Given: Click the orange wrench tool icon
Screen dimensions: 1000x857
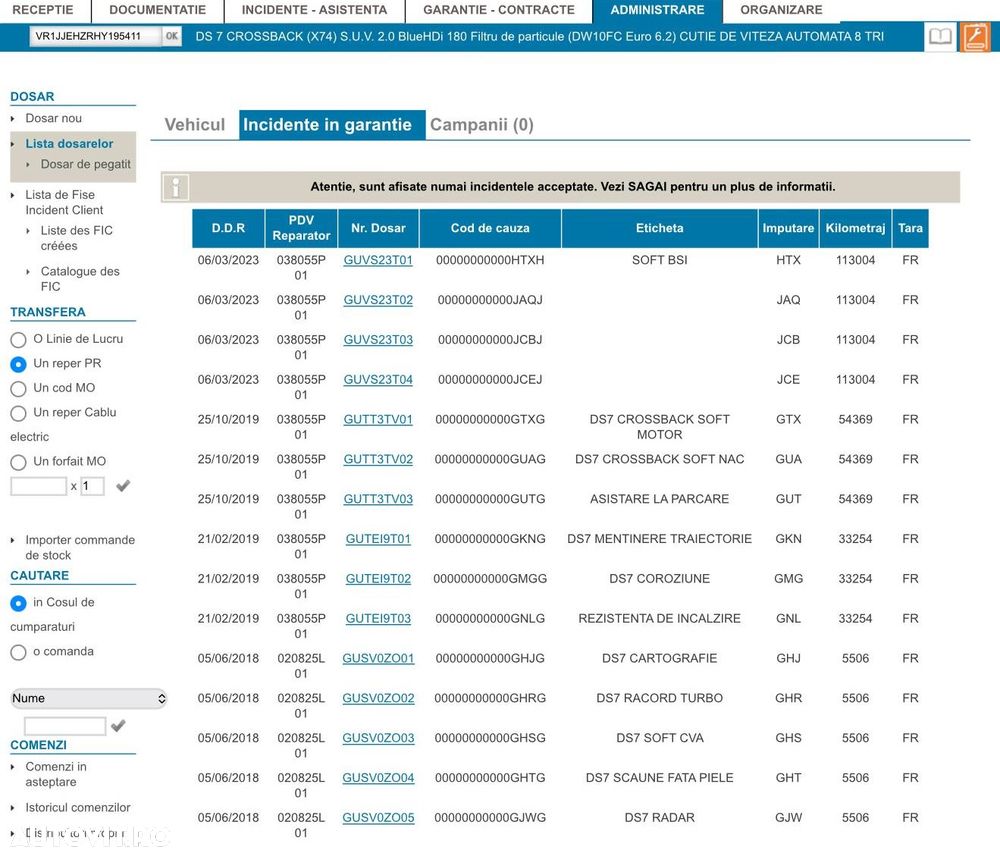Looking at the screenshot, I should coord(975,37).
